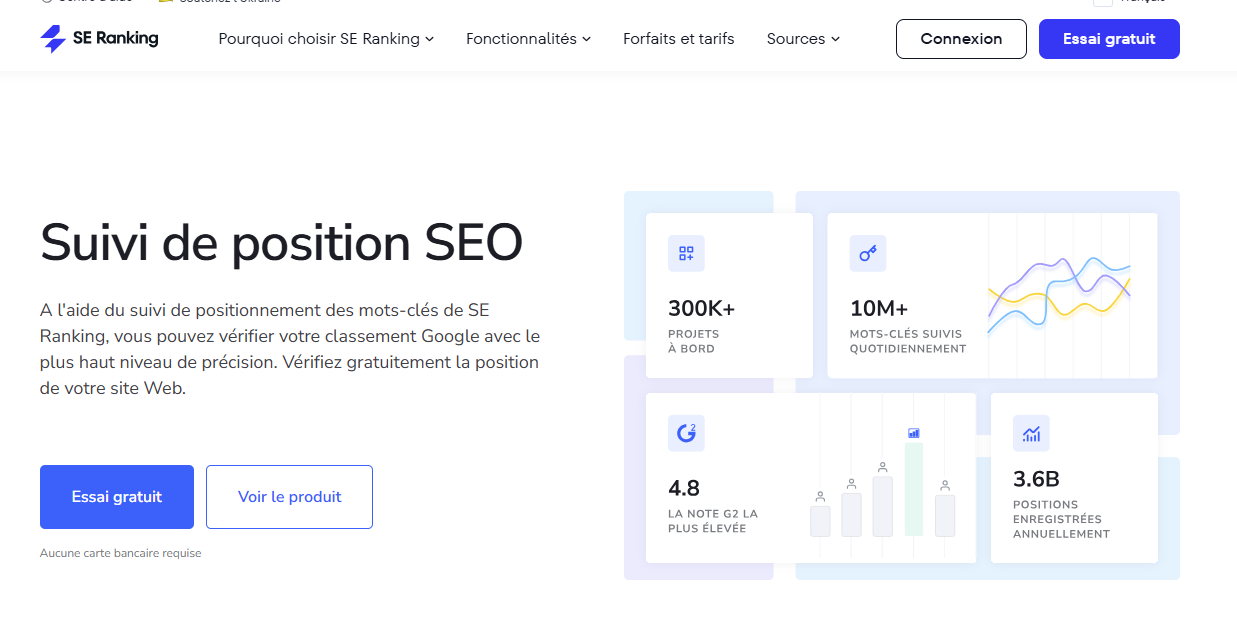Click the small chart icon atop the green bar

[913, 433]
